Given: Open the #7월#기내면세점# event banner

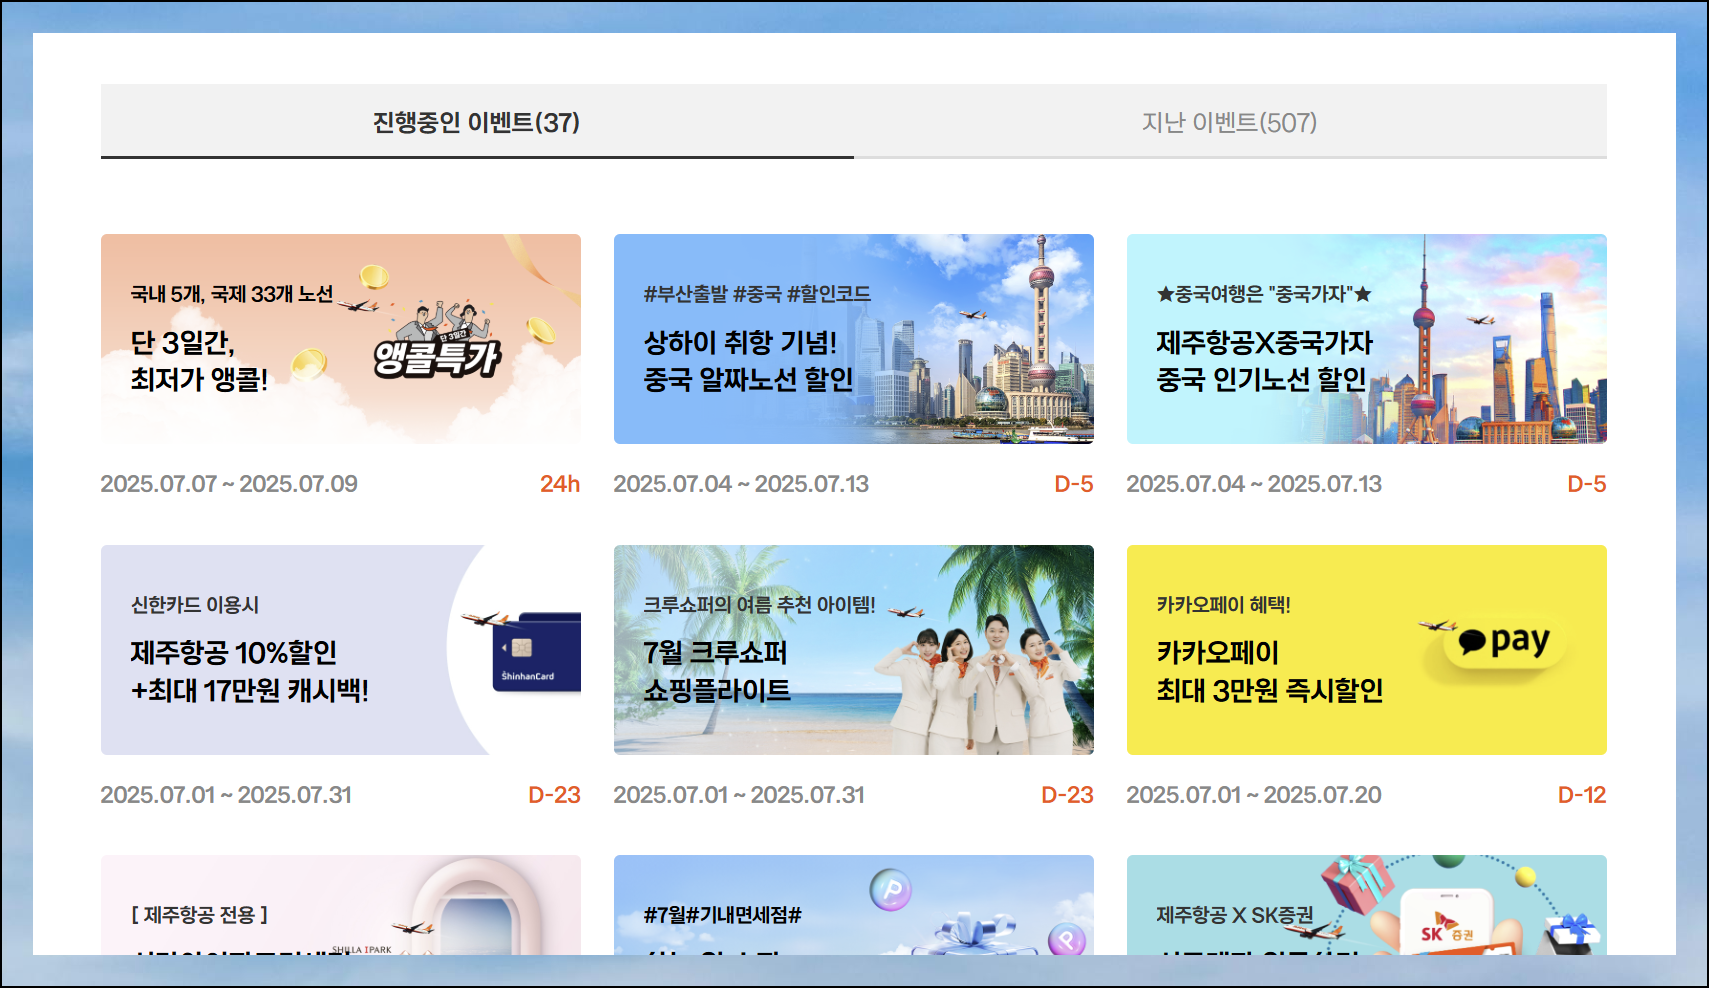Looking at the screenshot, I should (x=854, y=905).
